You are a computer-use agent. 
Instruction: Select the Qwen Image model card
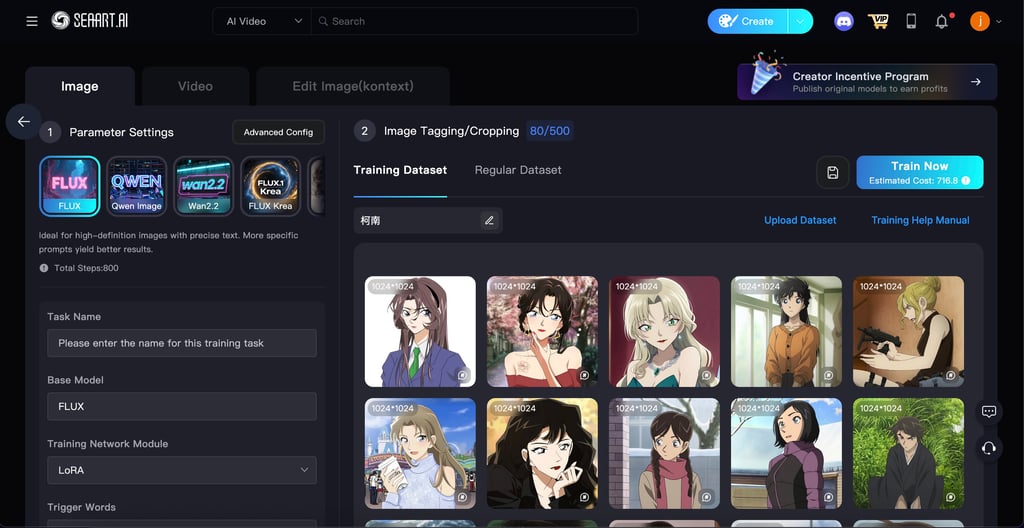click(x=136, y=186)
